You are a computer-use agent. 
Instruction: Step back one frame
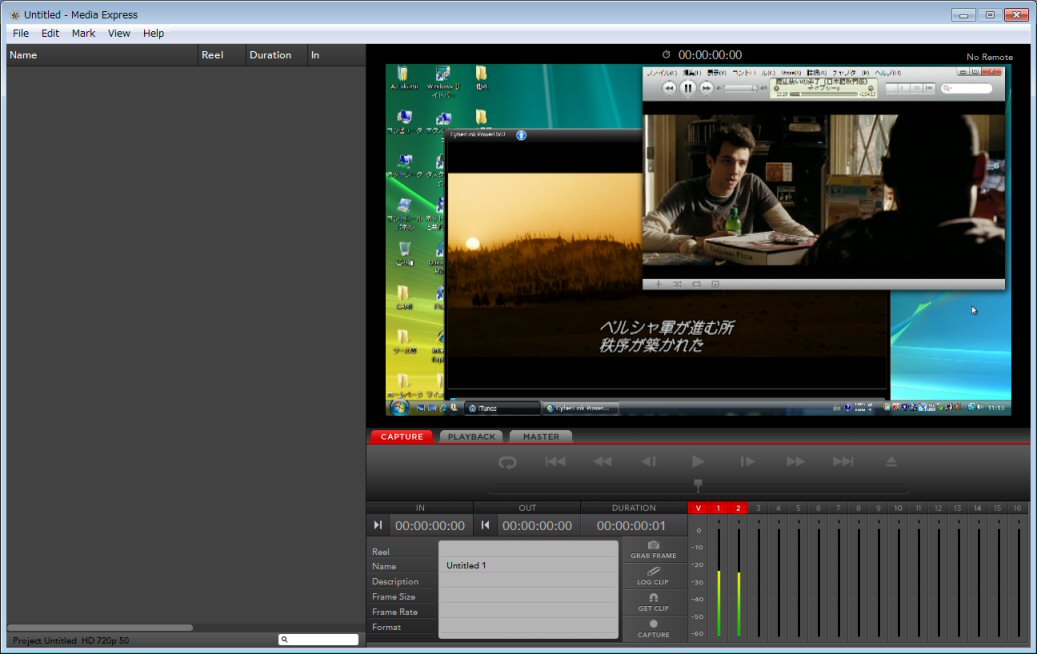(x=649, y=462)
